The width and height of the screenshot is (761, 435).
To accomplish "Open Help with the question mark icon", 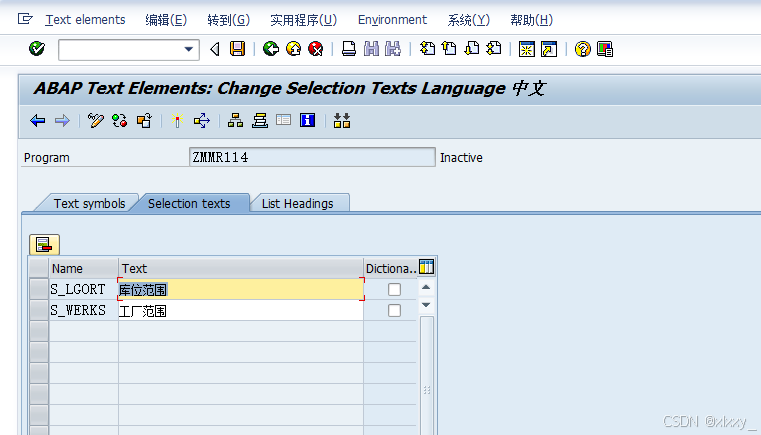I will point(582,49).
